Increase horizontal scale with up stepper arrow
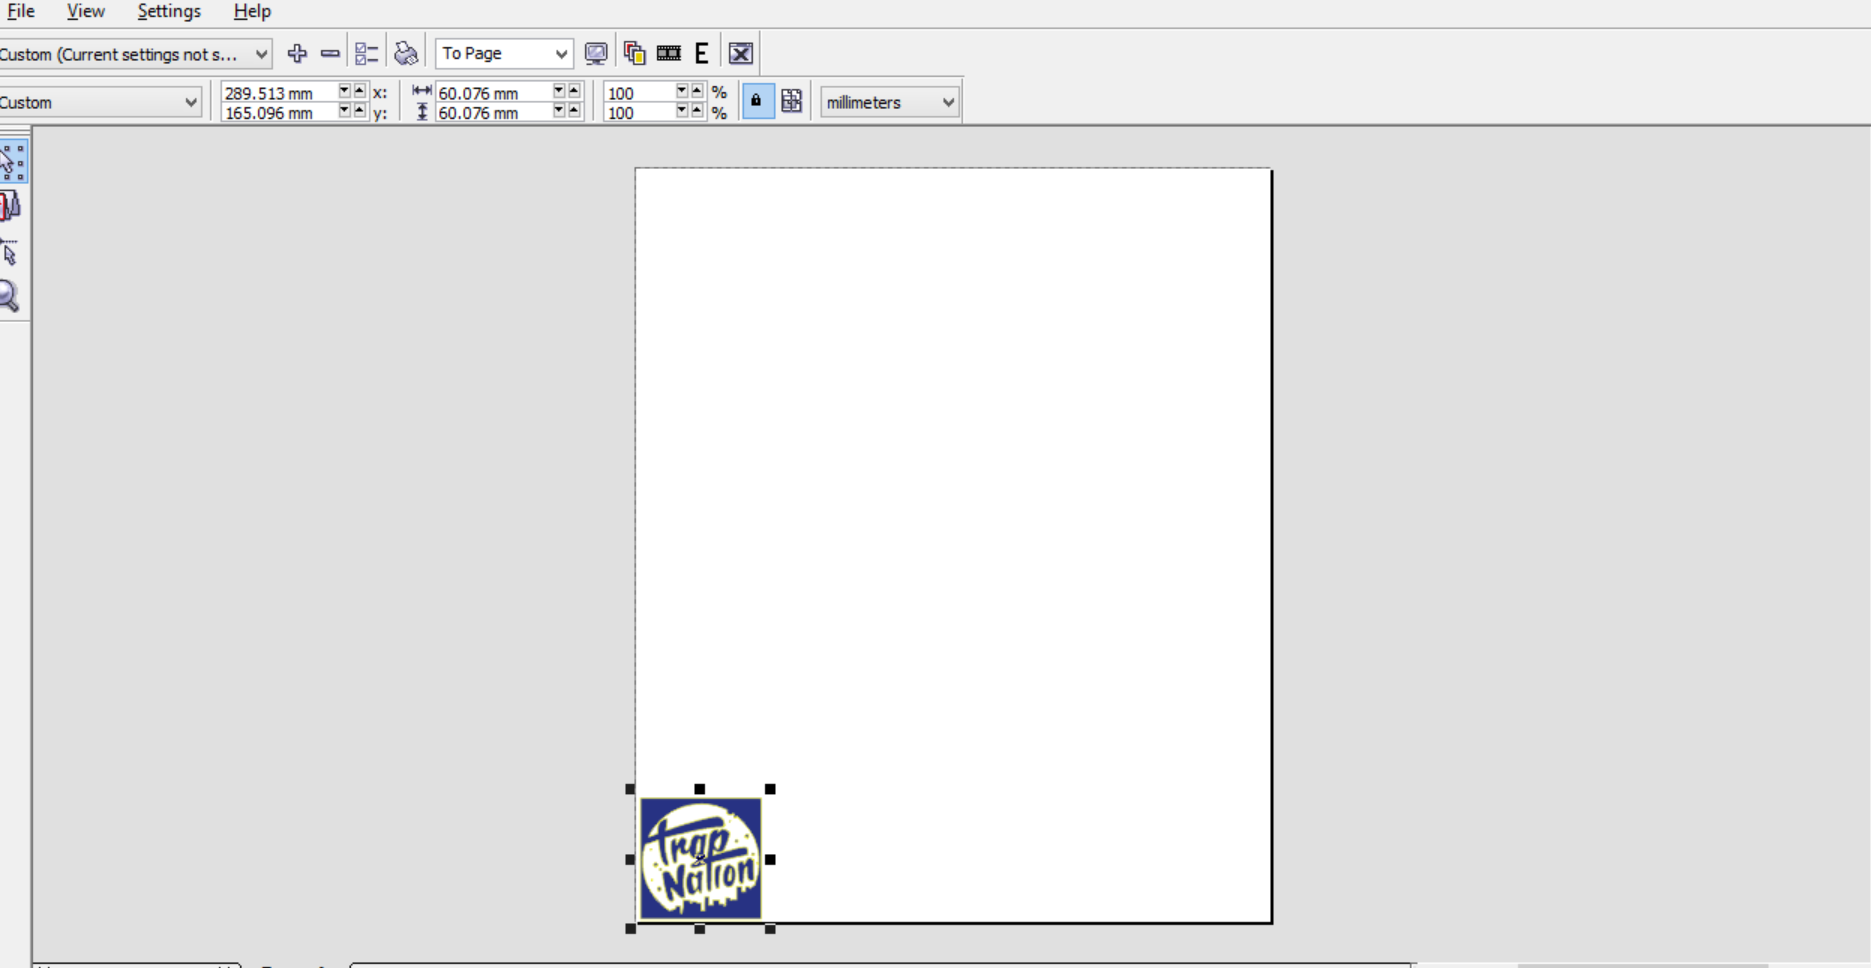Image resolution: width=1871 pixels, height=968 pixels. (697, 91)
